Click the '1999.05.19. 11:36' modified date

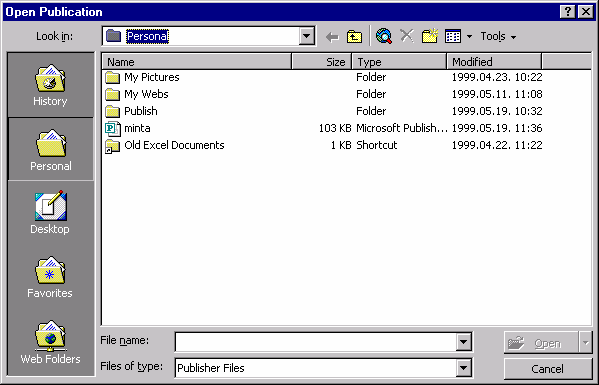point(497,128)
